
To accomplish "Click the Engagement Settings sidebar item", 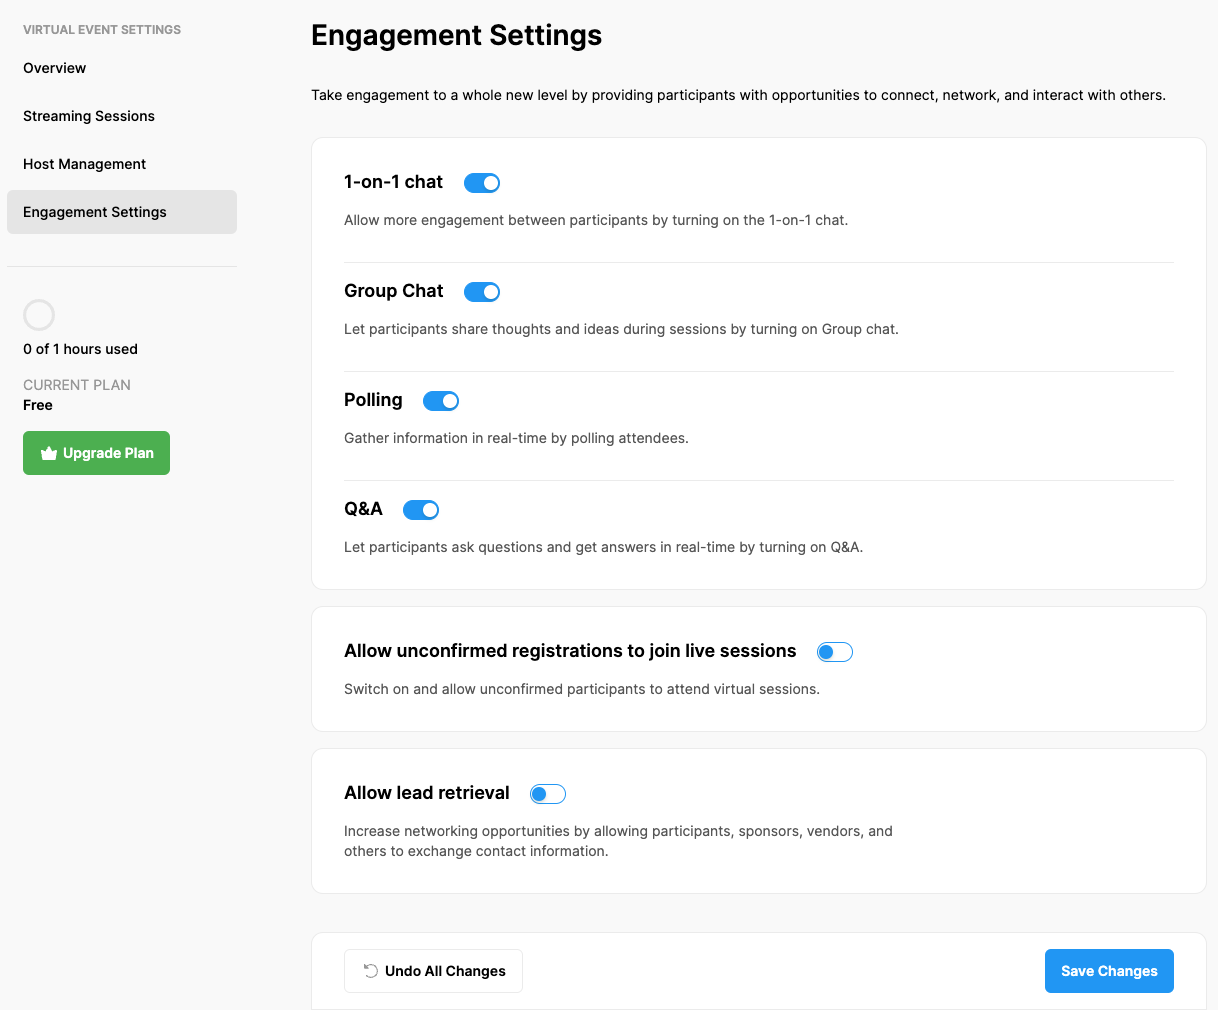I will coord(95,212).
